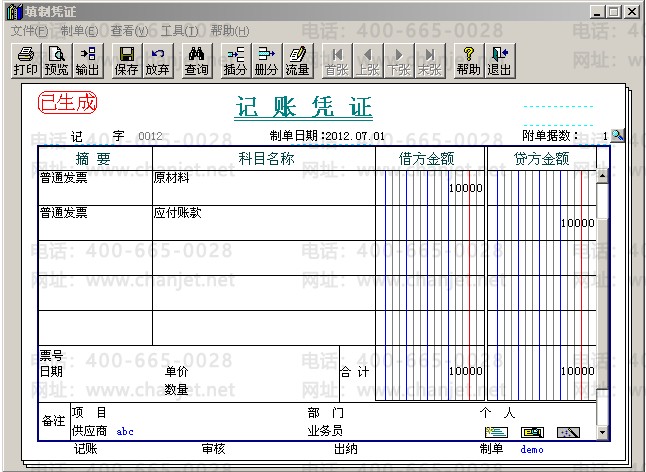Select second row summary 普通发票

[63, 213]
